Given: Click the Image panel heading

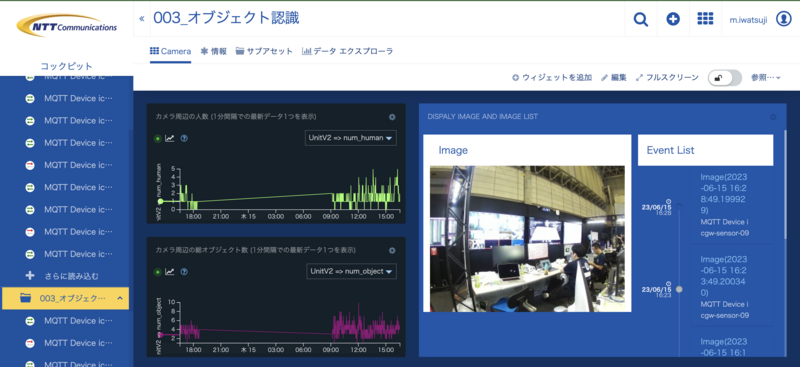Looking at the screenshot, I should pyautogui.click(x=453, y=150).
